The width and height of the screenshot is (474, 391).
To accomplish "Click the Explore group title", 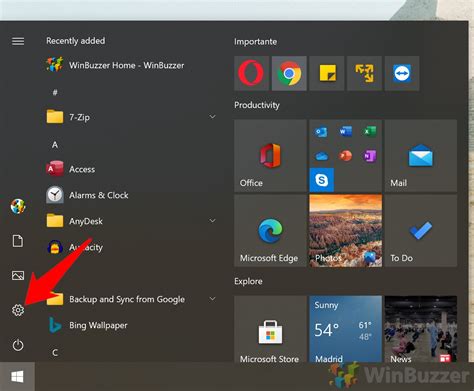I will pos(248,281).
